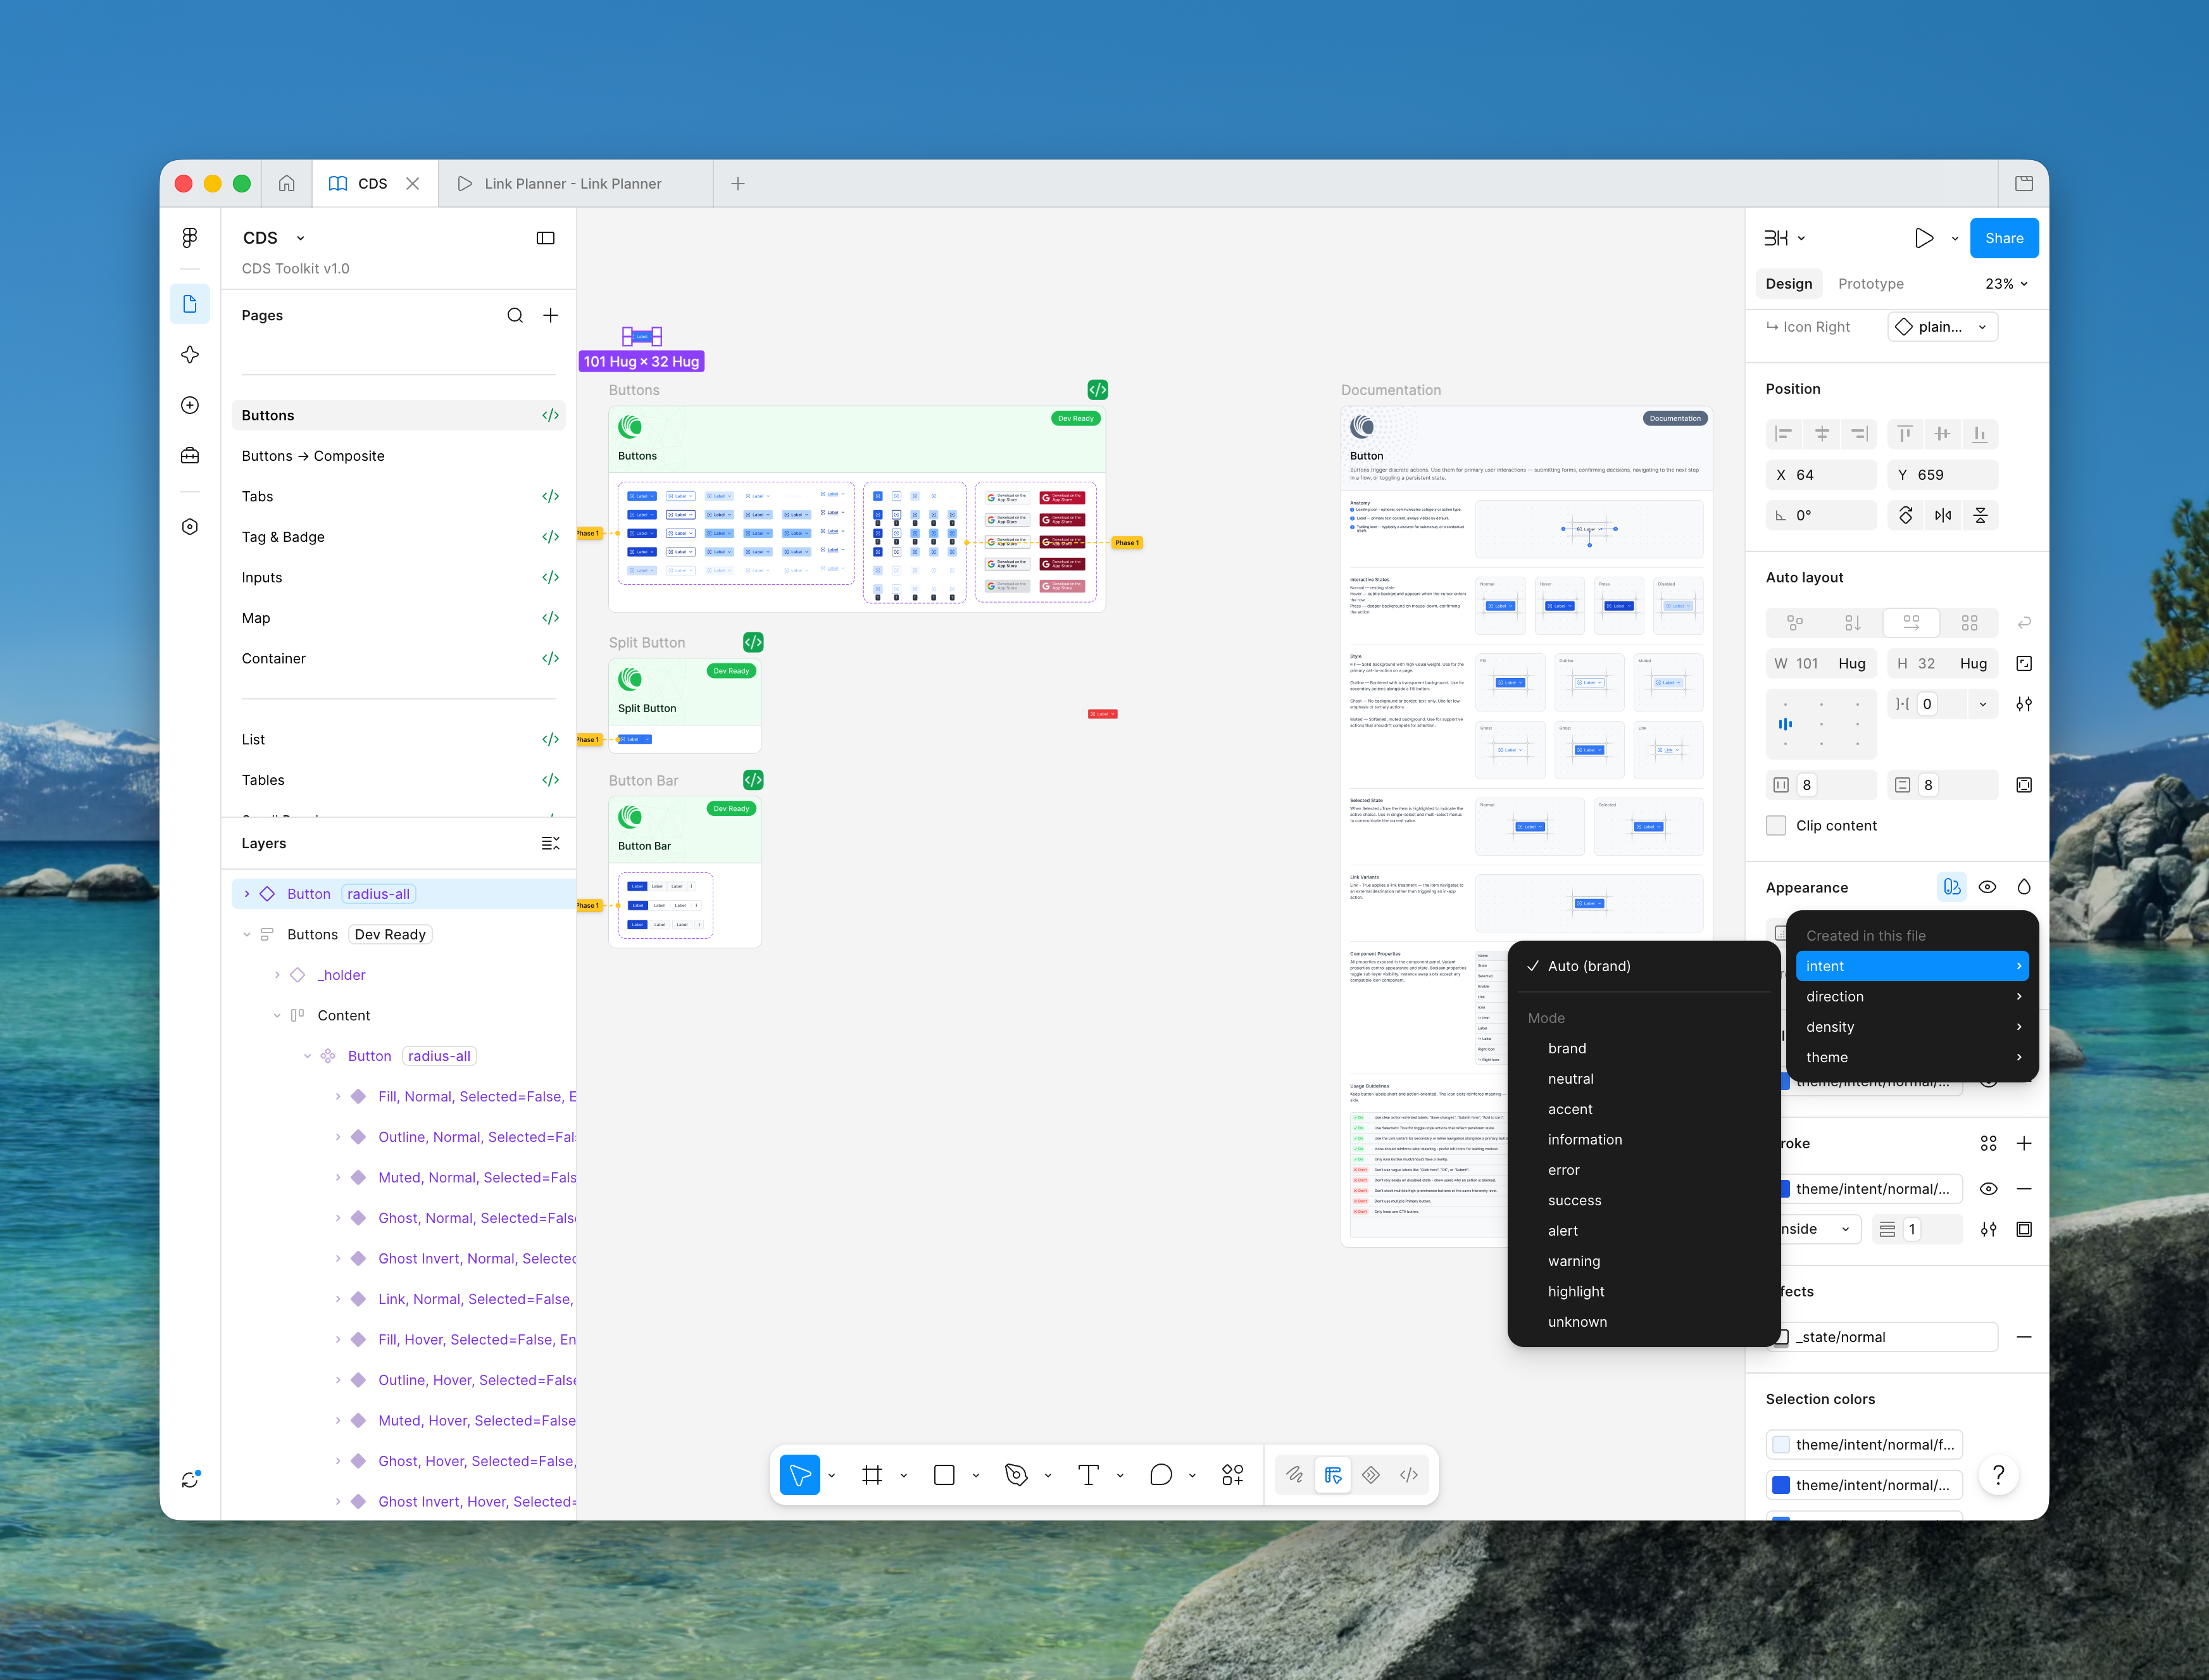Switch auto layout to grid
This screenshot has width=2209, height=1680.
tap(1969, 623)
